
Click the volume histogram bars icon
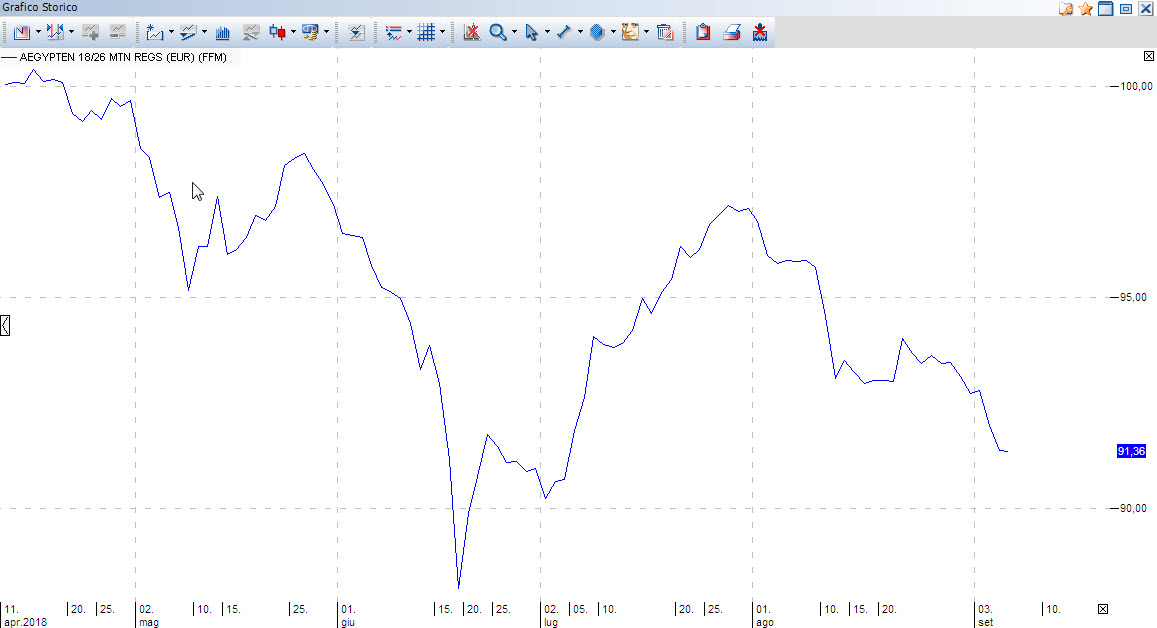click(x=223, y=32)
